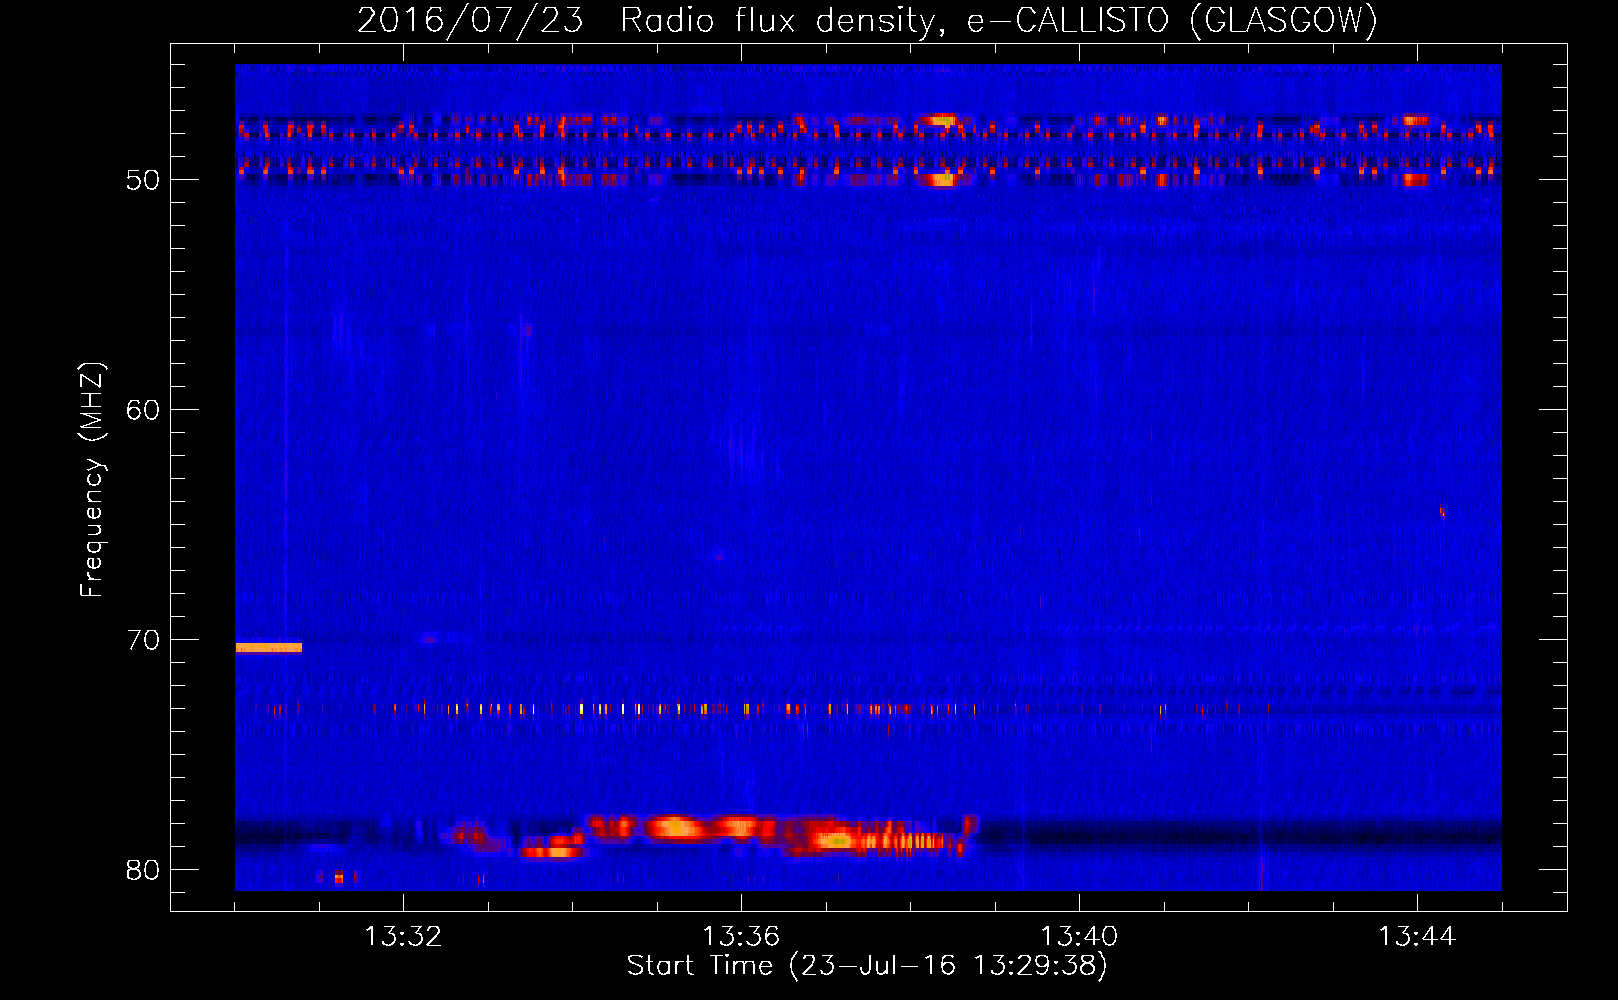Viewport: 1618px width, 1000px height.
Task: Click the plot title '2016/07/23 Radio flux density, e-CALLISTO (GLASGOW)'
Action: [867, 20]
